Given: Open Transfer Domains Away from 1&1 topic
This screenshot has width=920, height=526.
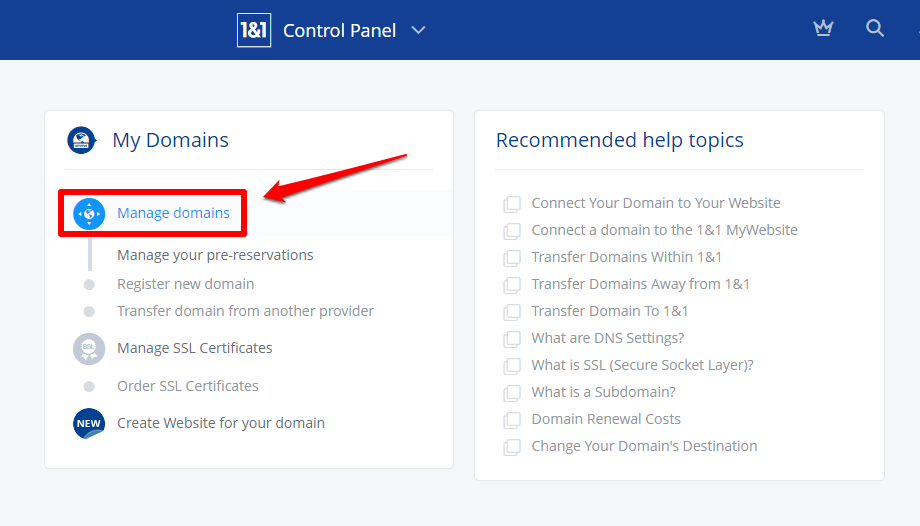Looking at the screenshot, I should click(641, 284).
